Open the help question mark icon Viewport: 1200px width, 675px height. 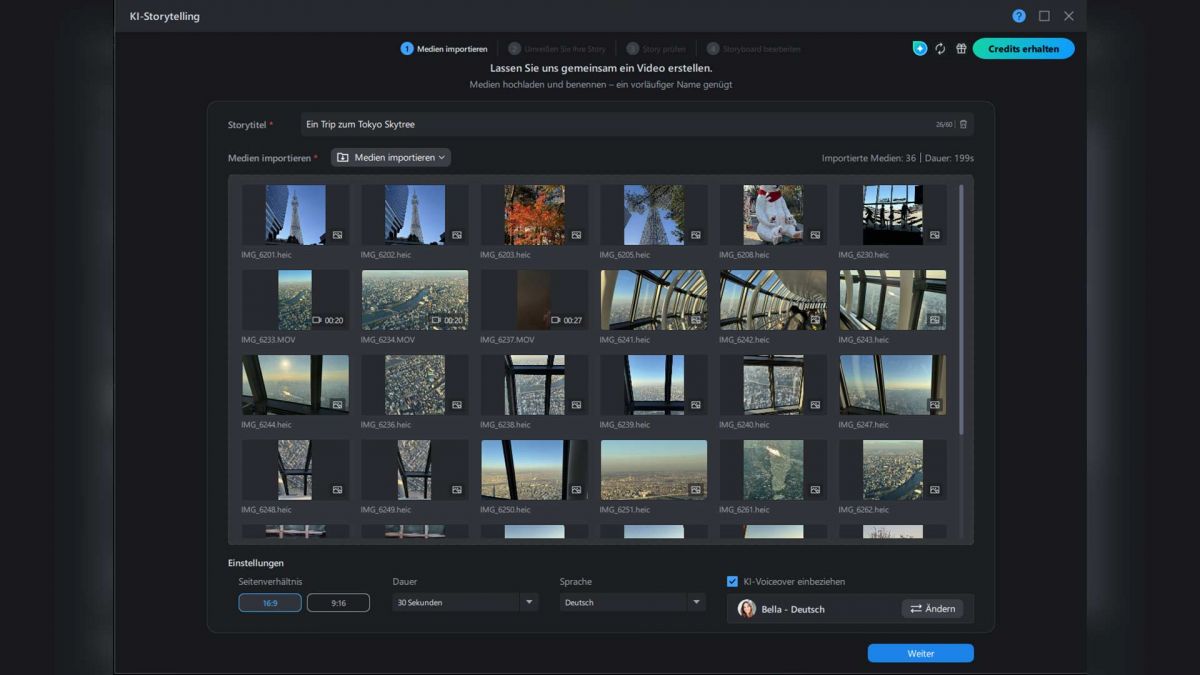(1019, 16)
